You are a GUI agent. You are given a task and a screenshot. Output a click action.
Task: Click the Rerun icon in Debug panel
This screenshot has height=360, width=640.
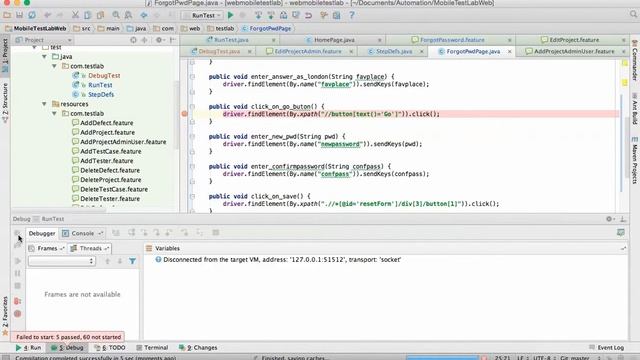point(17,233)
